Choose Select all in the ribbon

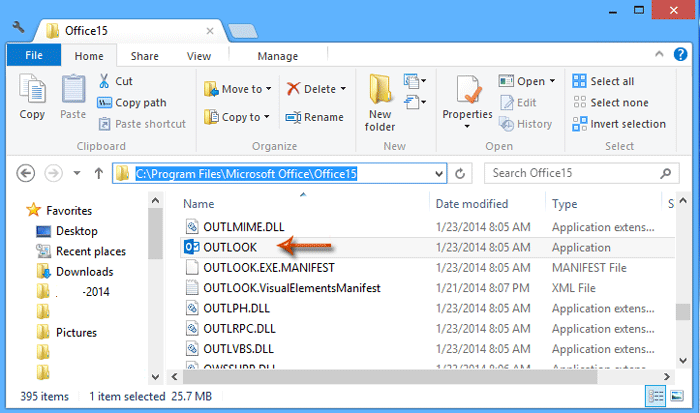click(604, 81)
